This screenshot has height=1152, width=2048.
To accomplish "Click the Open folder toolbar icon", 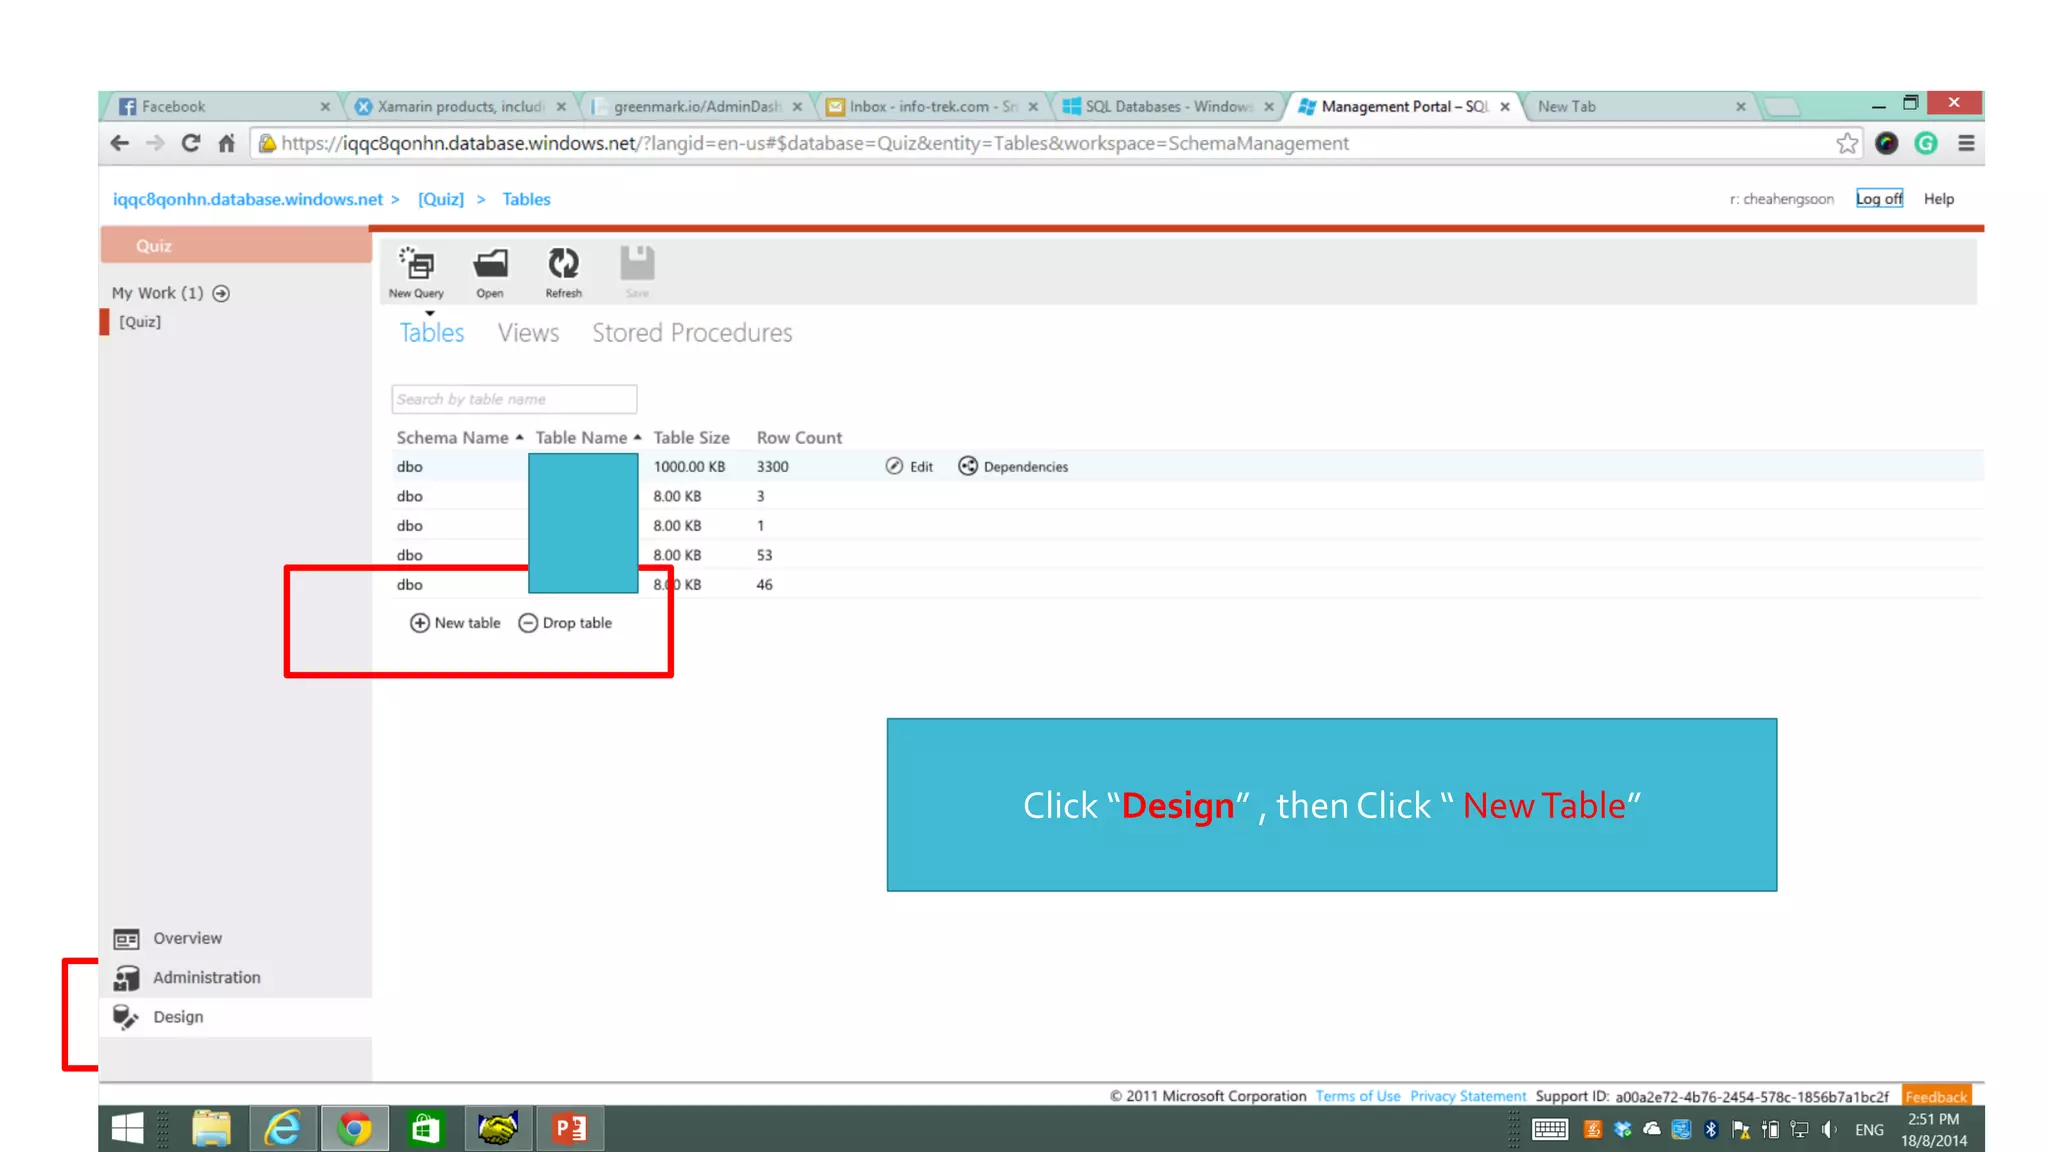I will (x=490, y=266).
